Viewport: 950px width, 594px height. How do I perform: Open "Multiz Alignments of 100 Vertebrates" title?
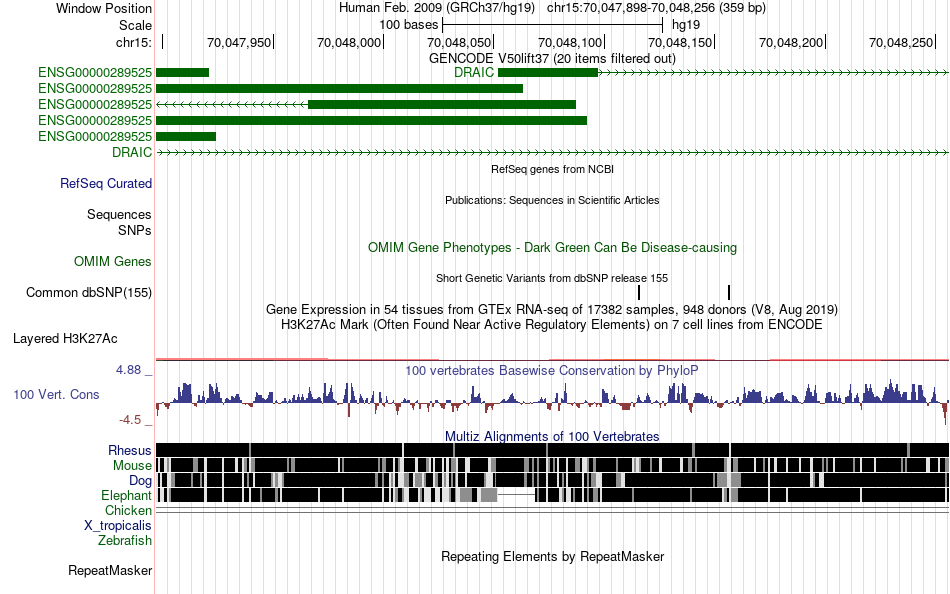tap(552, 436)
